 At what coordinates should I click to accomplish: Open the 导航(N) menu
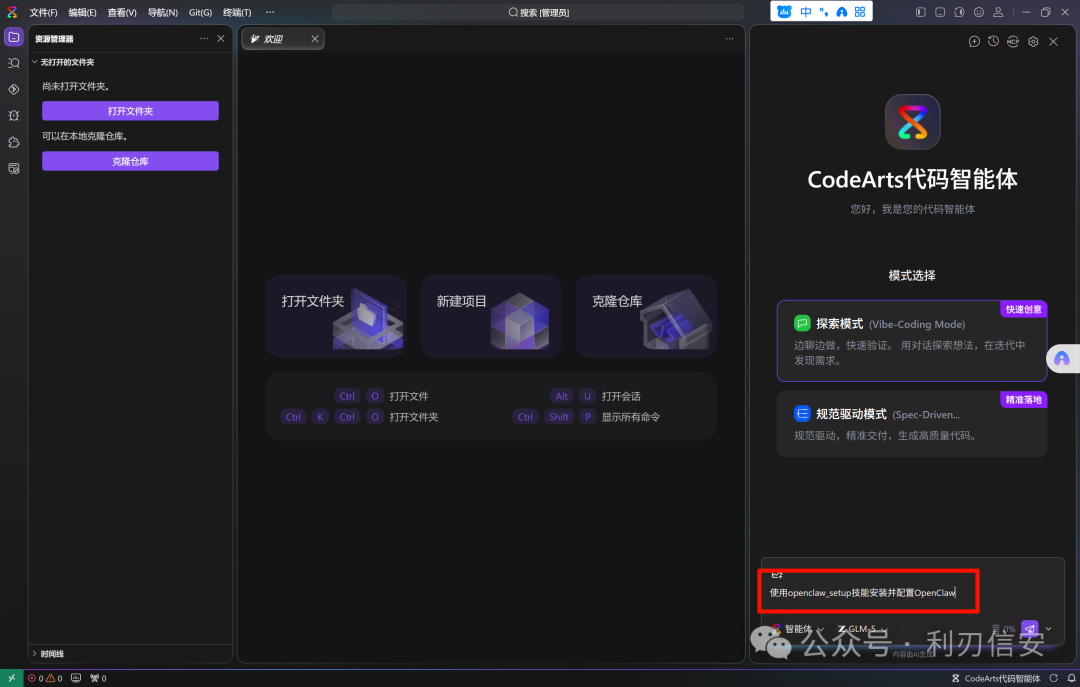[163, 12]
